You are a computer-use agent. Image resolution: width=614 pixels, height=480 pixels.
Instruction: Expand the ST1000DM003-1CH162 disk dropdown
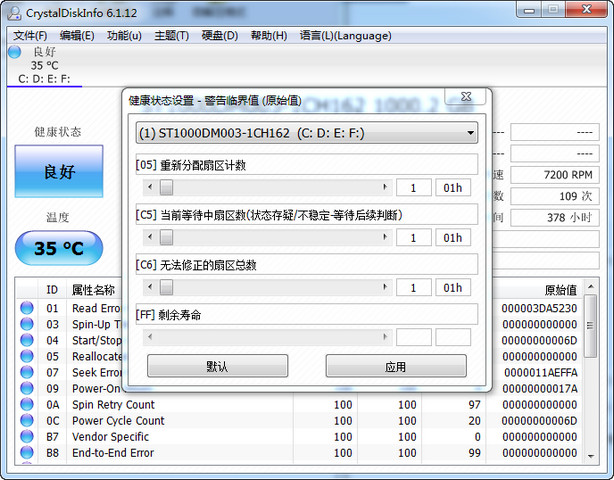click(307, 133)
